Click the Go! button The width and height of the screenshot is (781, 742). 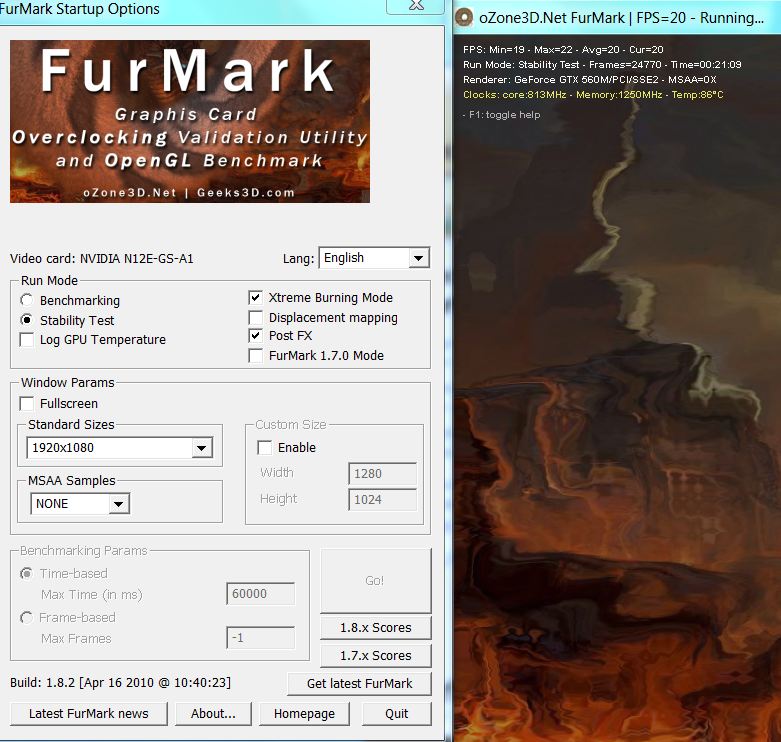point(376,581)
